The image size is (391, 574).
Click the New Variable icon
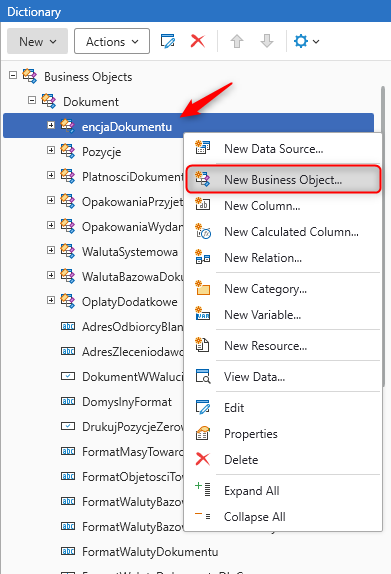point(203,314)
